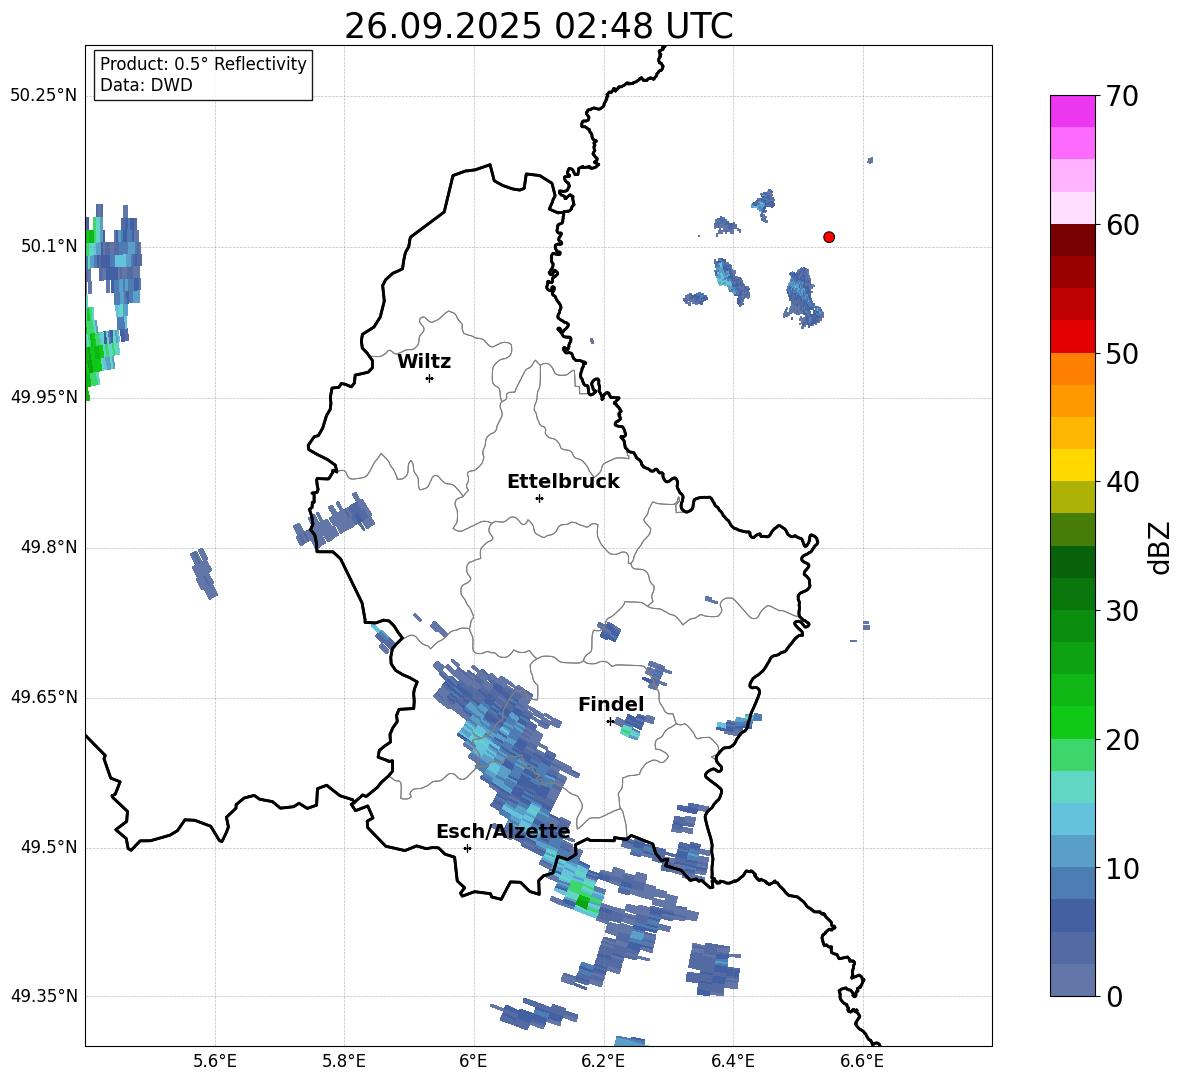Click the yellow 40 dBZ colorbar segment
The width and height of the screenshot is (1184, 1081).
point(1072,465)
